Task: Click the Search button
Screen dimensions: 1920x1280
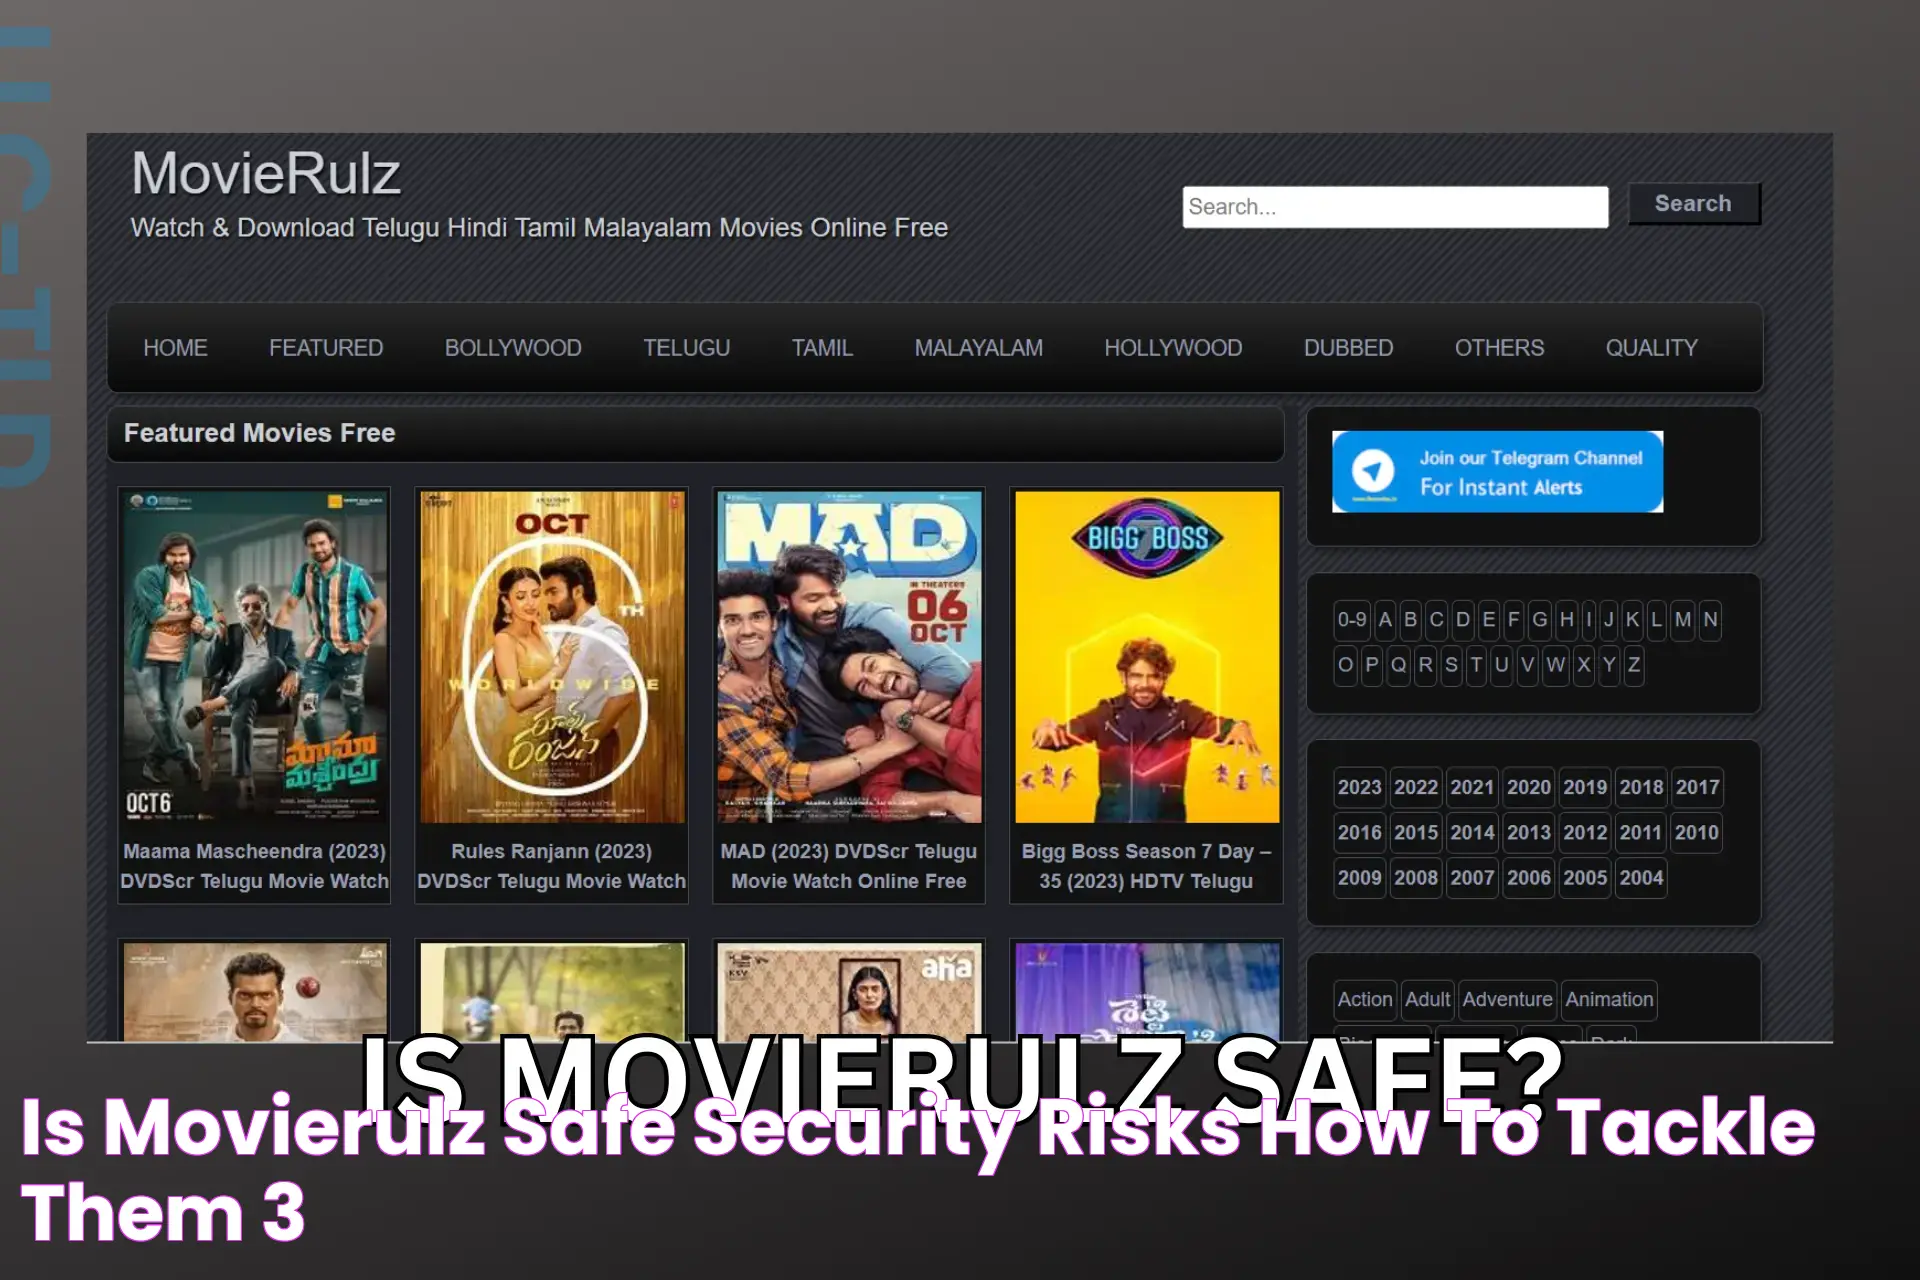Action: point(1694,203)
